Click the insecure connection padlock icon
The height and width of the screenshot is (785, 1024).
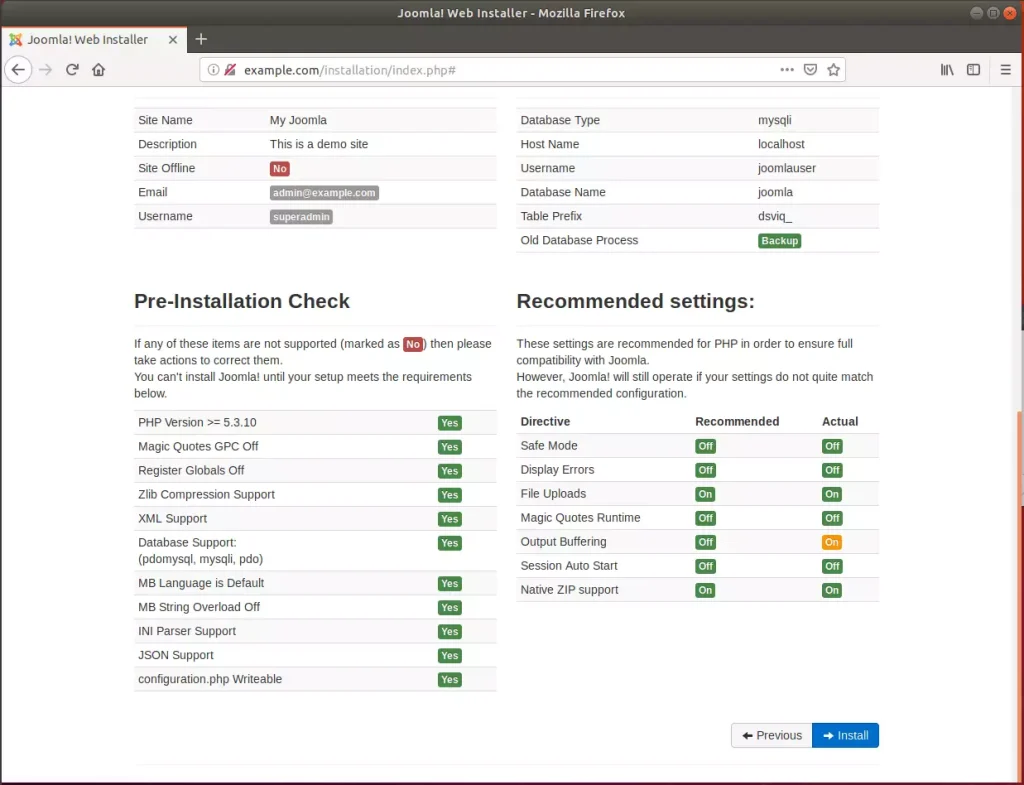(x=230, y=70)
